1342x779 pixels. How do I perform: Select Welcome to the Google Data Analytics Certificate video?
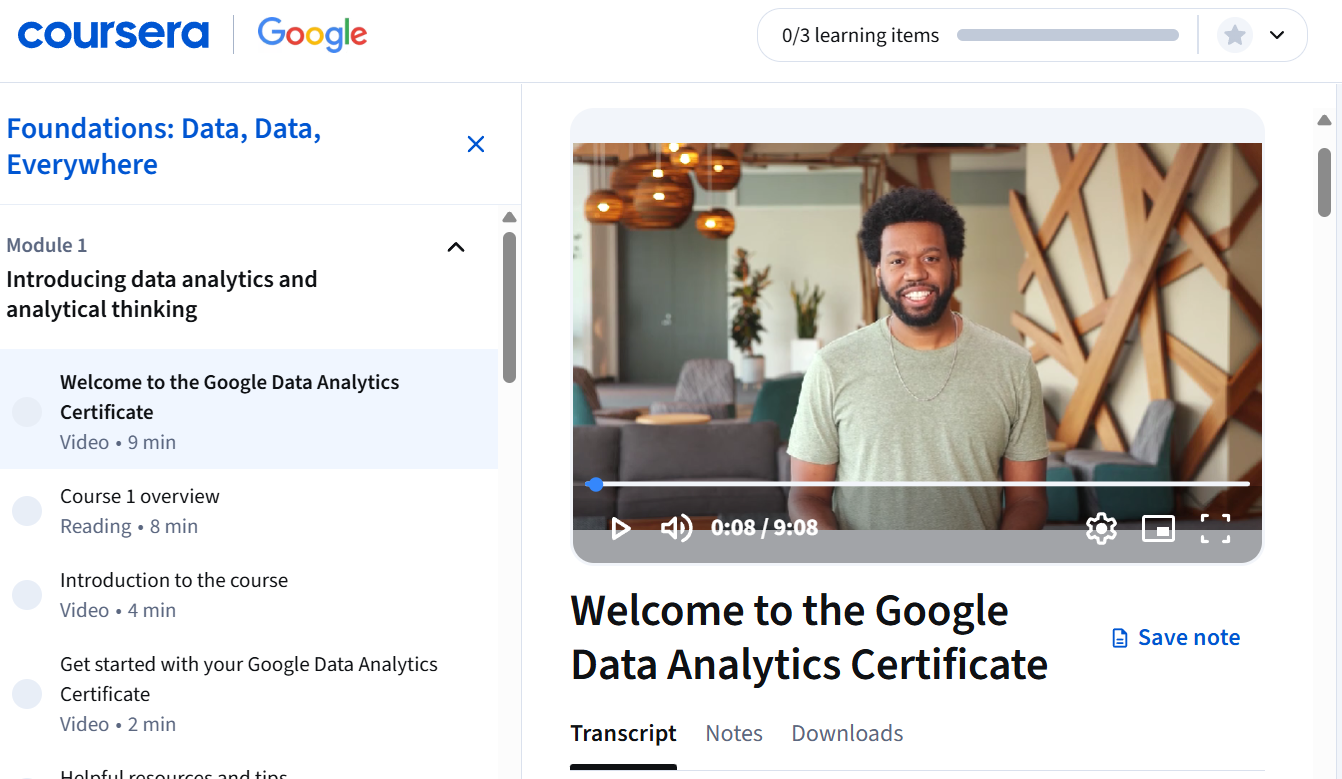point(249,409)
